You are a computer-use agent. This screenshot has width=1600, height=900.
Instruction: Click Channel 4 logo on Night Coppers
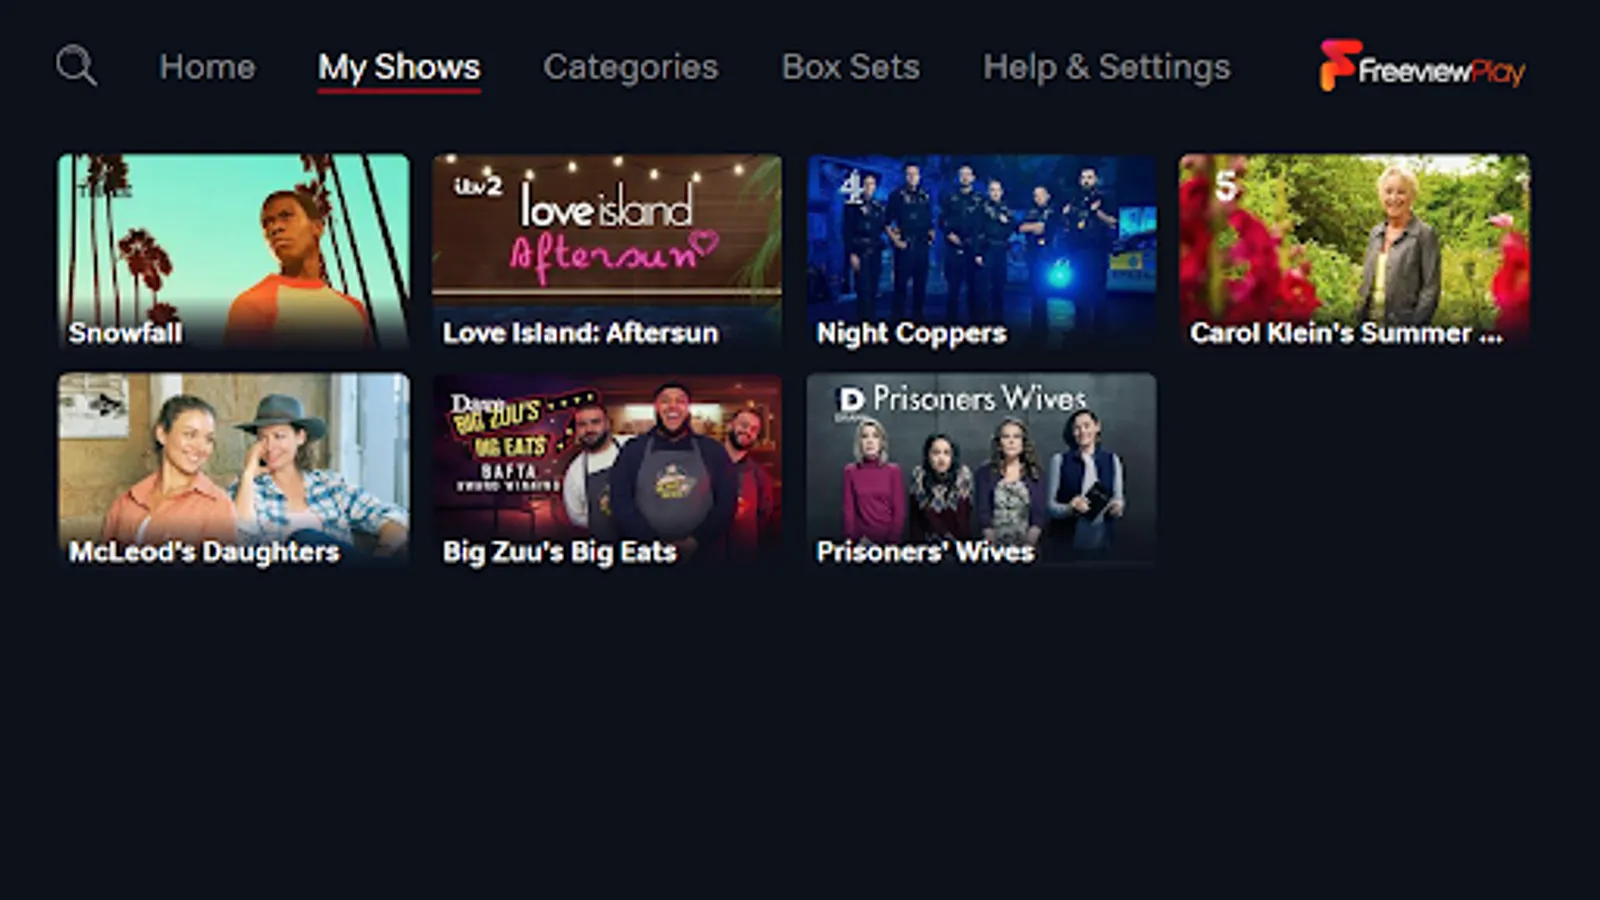click(x=852, y=186)
